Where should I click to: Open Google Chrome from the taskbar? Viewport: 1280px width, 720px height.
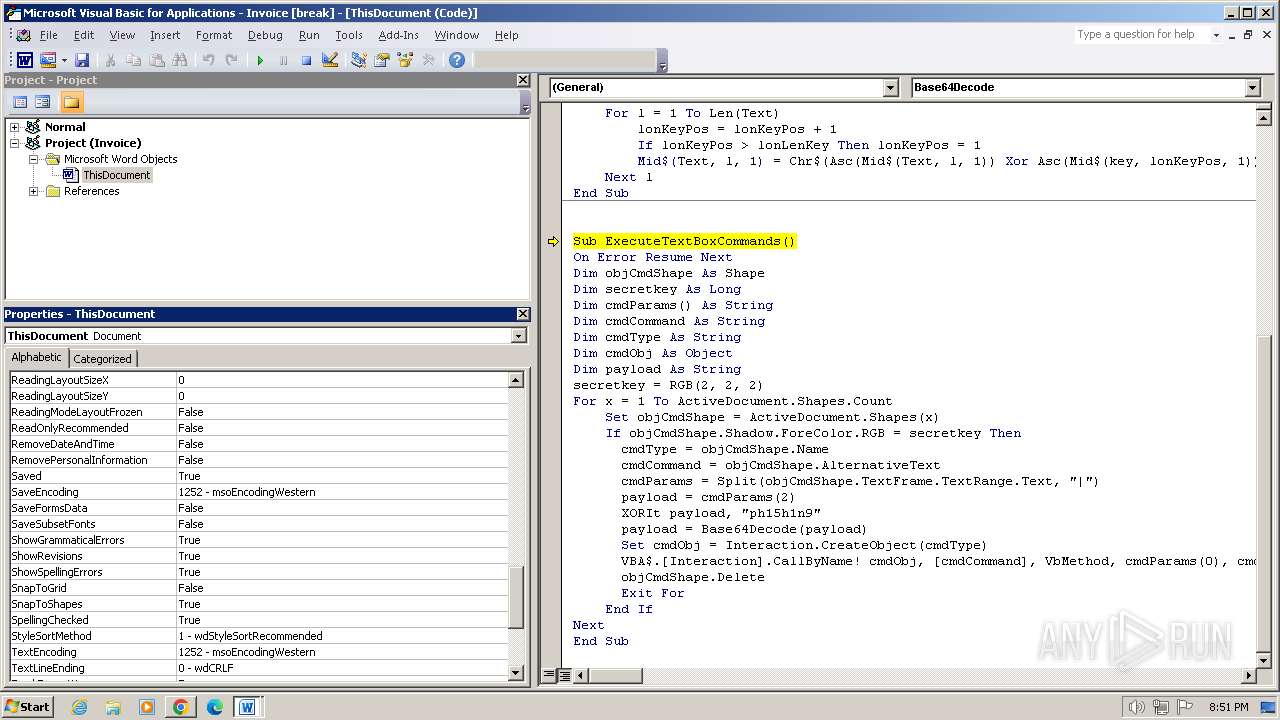point(180,707)
